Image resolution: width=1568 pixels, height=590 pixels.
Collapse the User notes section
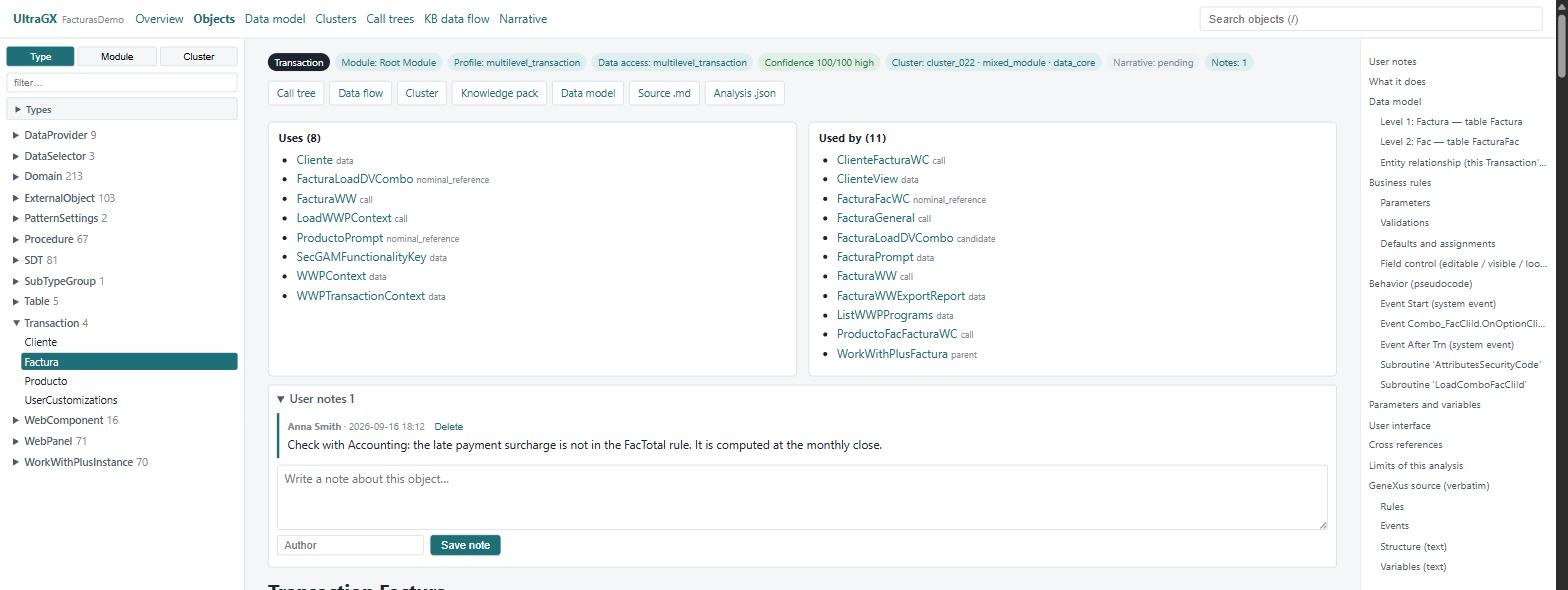coord(281,399)
